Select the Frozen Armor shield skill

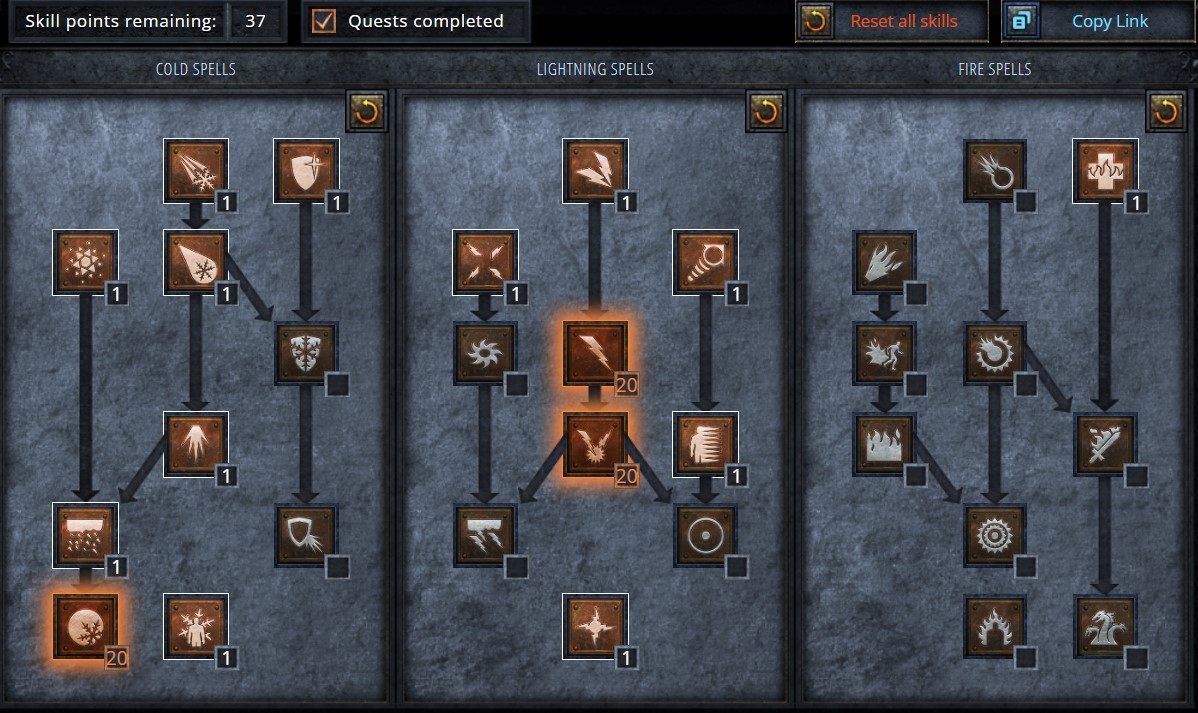coord(306,171)
